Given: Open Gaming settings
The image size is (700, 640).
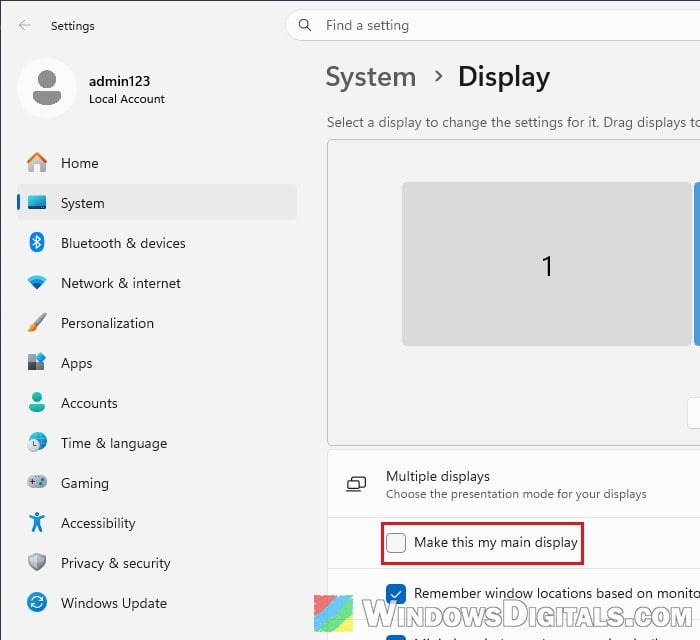Looking at the screenshot, I should [157, 483].
